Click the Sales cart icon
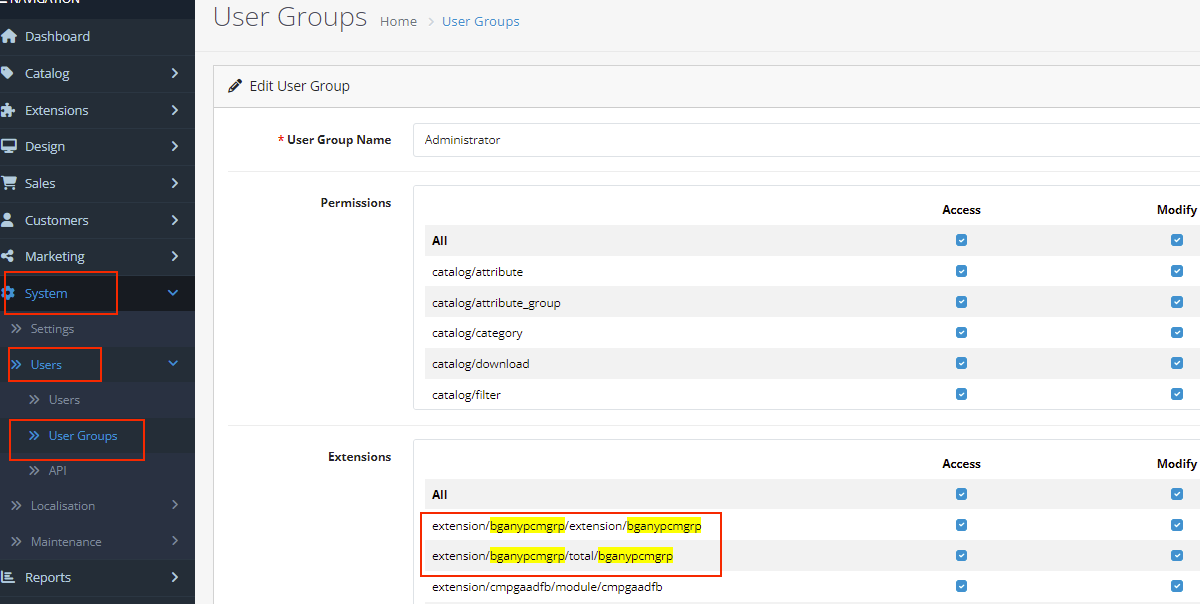 click(x=9, y=183)
